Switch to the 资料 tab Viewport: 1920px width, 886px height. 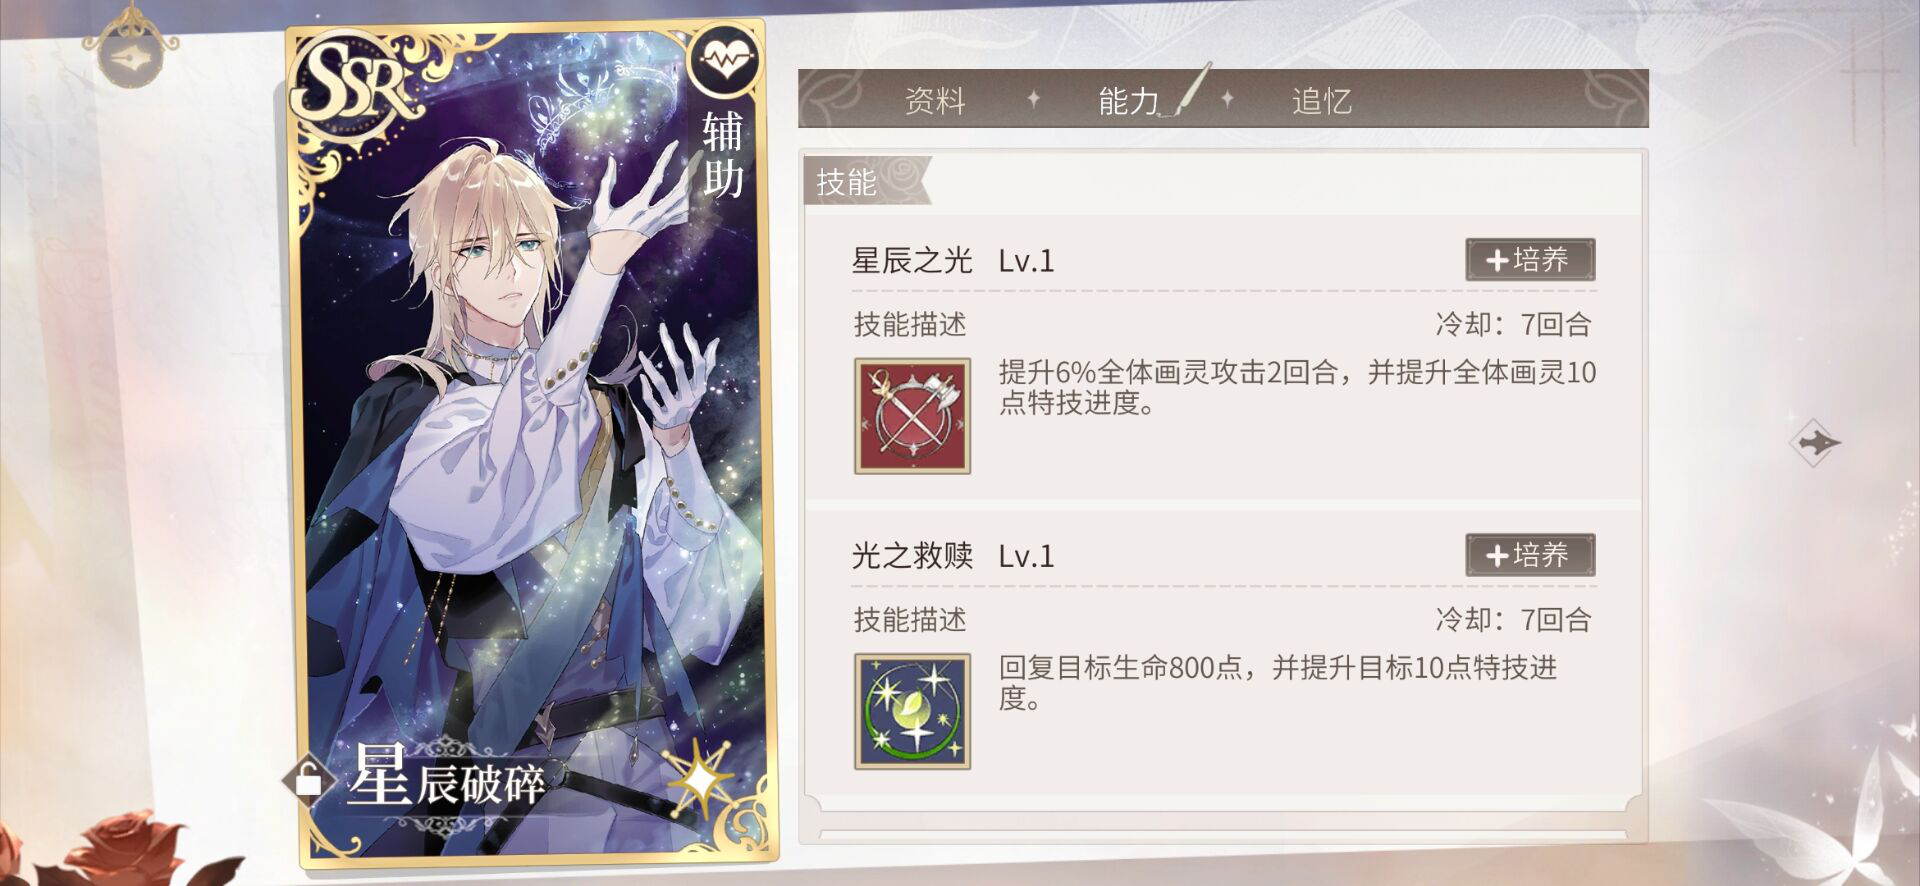pos(935,100)
